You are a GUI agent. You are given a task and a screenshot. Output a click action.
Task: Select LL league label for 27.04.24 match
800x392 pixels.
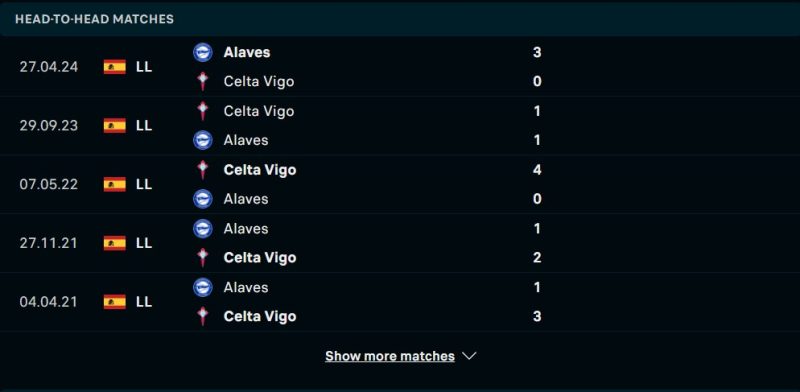pos(144,67)
